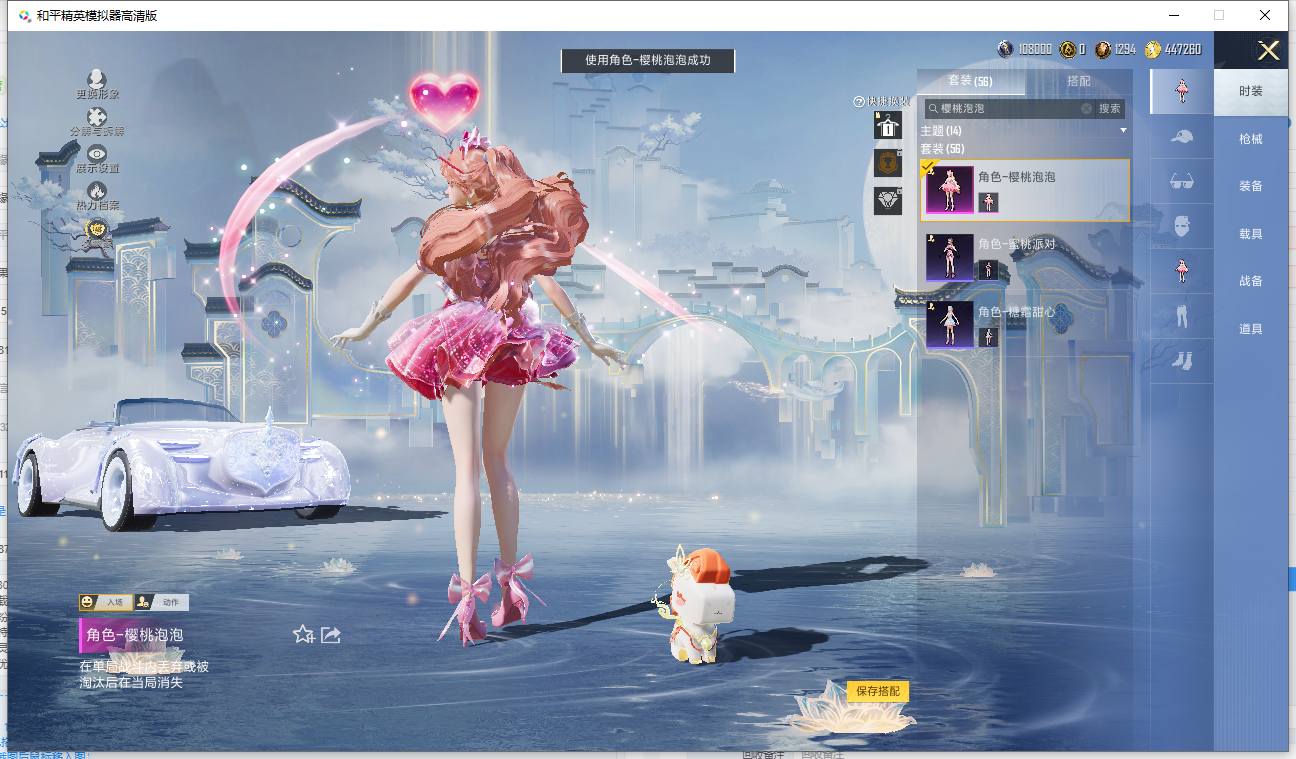1296x759 pixels.
Task: Open the 热力档案 flame icon
Action: pos(97,190)
